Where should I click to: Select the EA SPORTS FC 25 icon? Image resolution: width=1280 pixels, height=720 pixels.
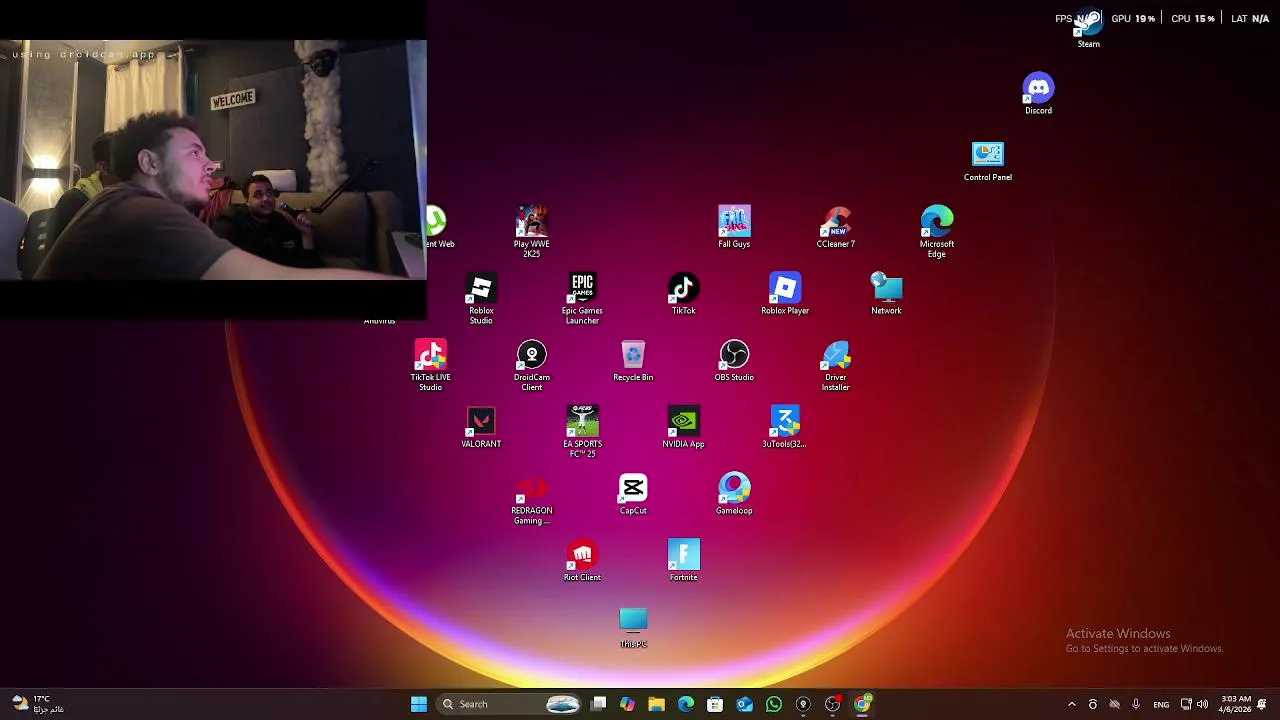pos(582,432)
